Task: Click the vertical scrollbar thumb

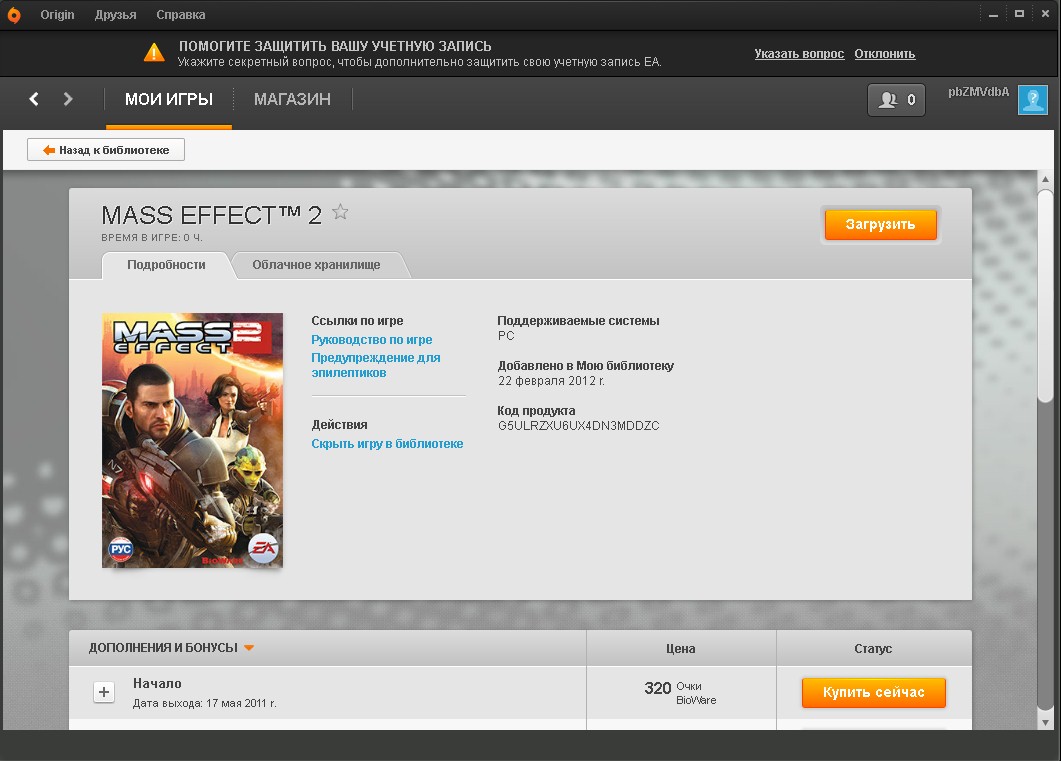Action: pyautogui.click(x=1045, y=296)
